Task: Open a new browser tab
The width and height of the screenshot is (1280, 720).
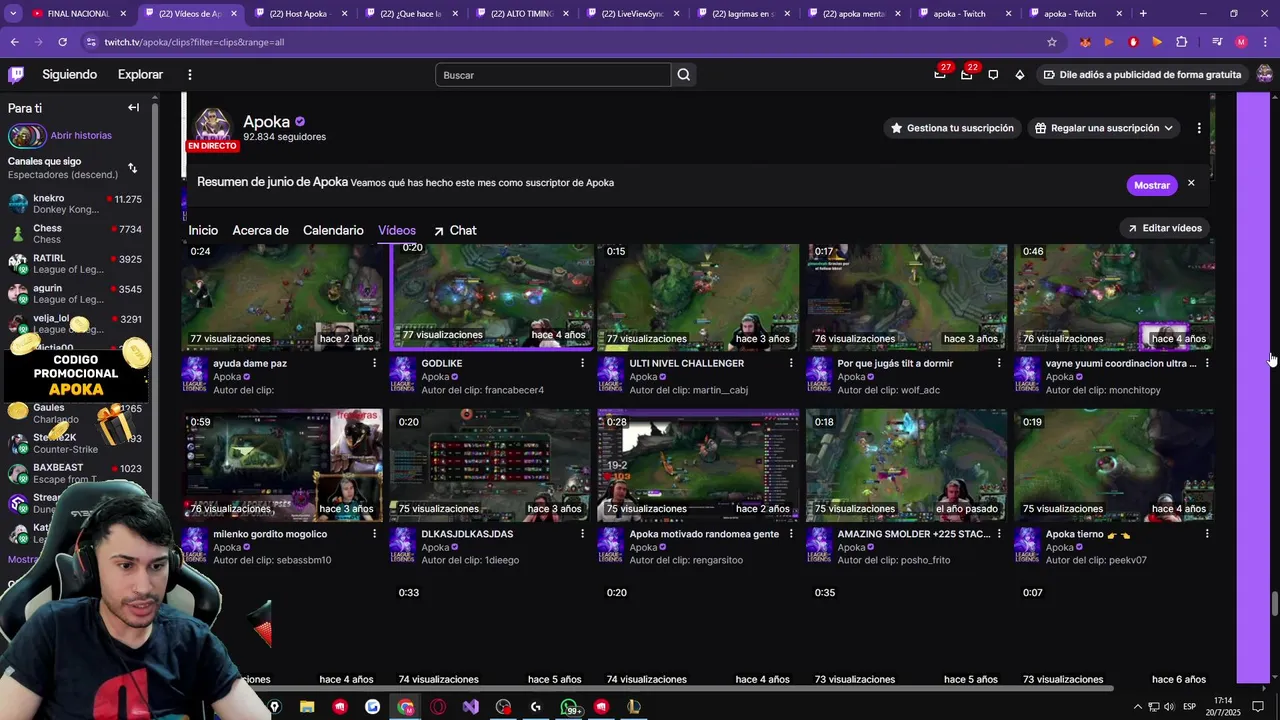Action: tap(1143, 14)
